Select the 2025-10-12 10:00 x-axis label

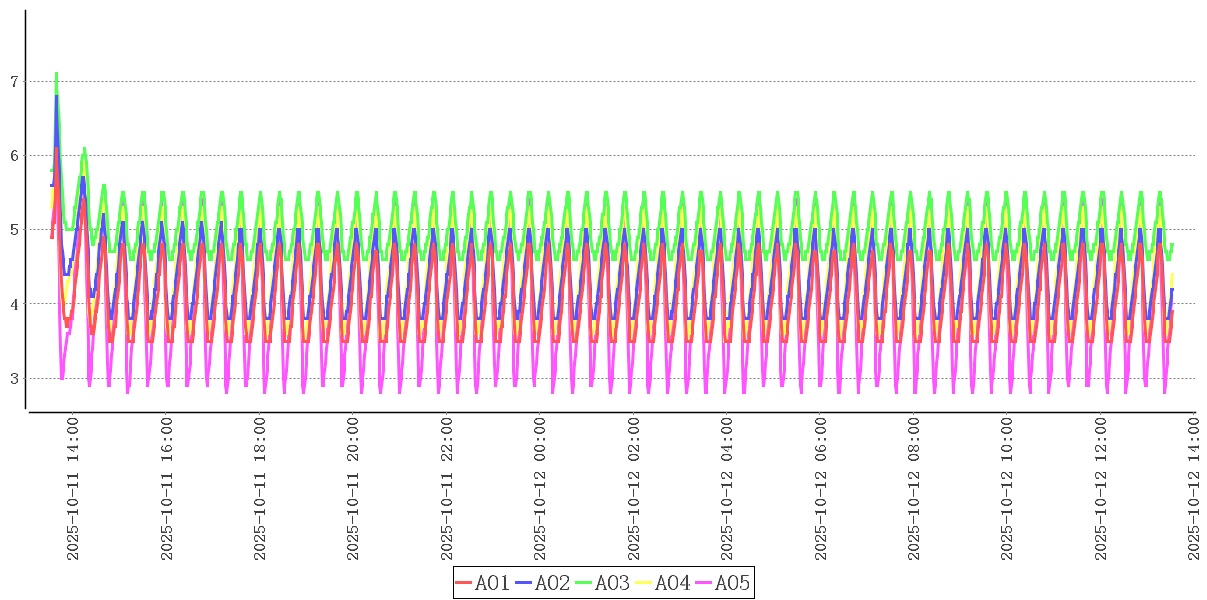(1008, 489)
